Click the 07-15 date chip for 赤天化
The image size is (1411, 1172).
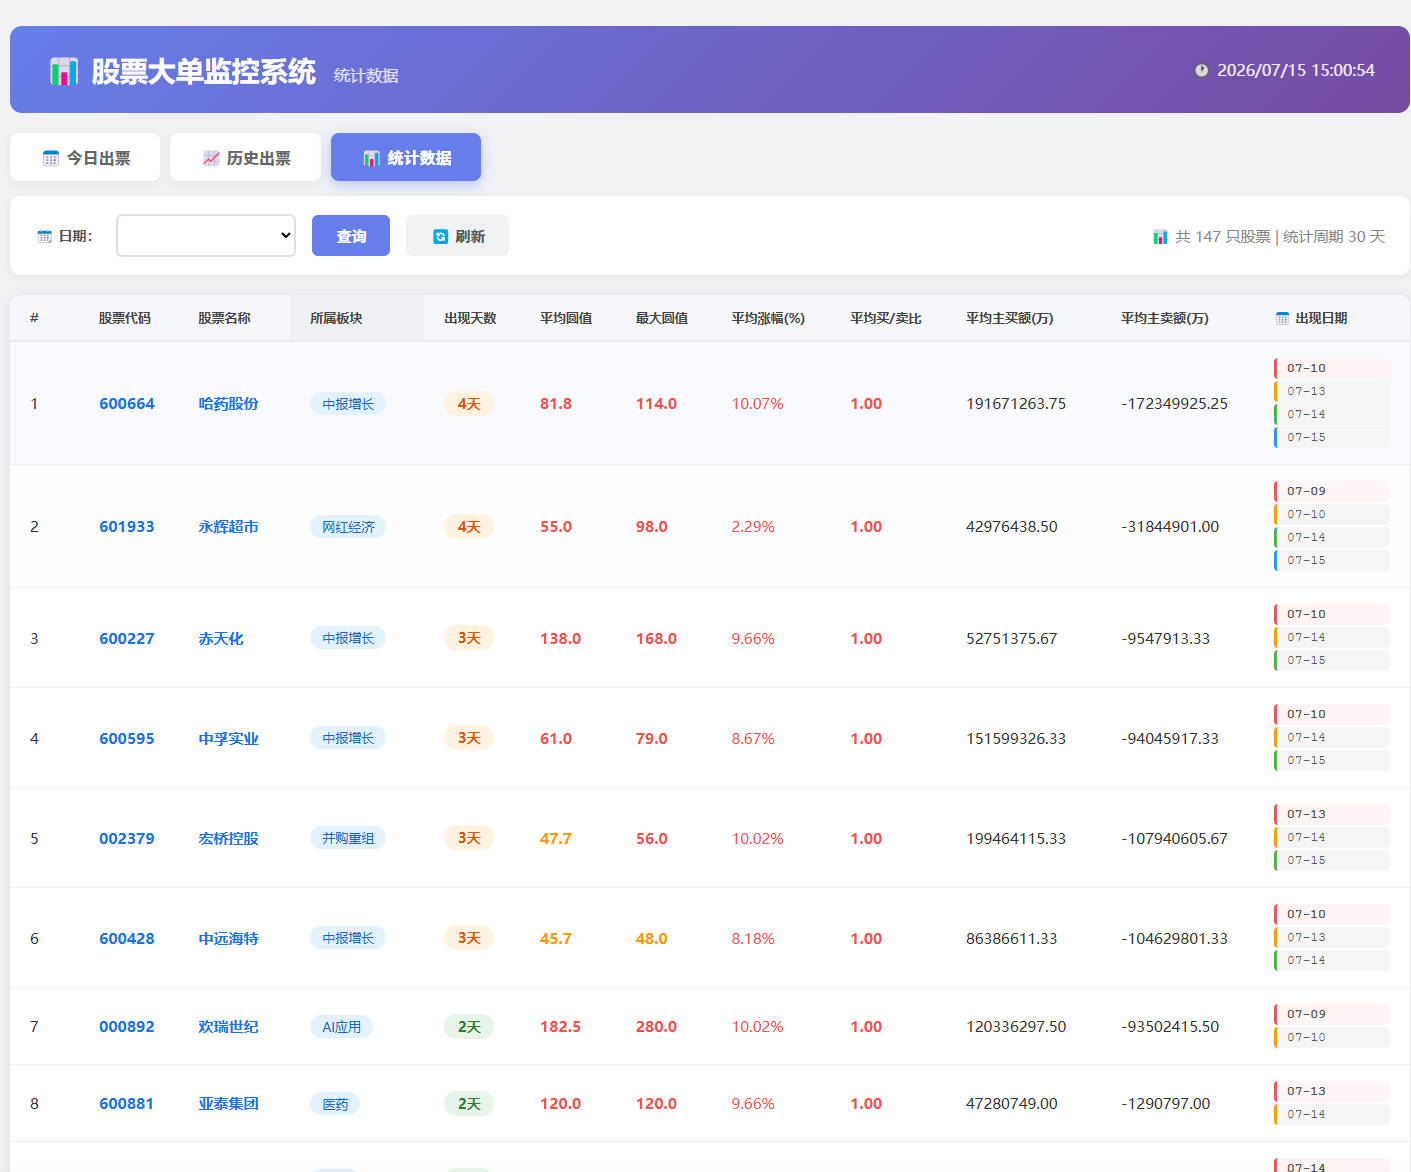1332,660
